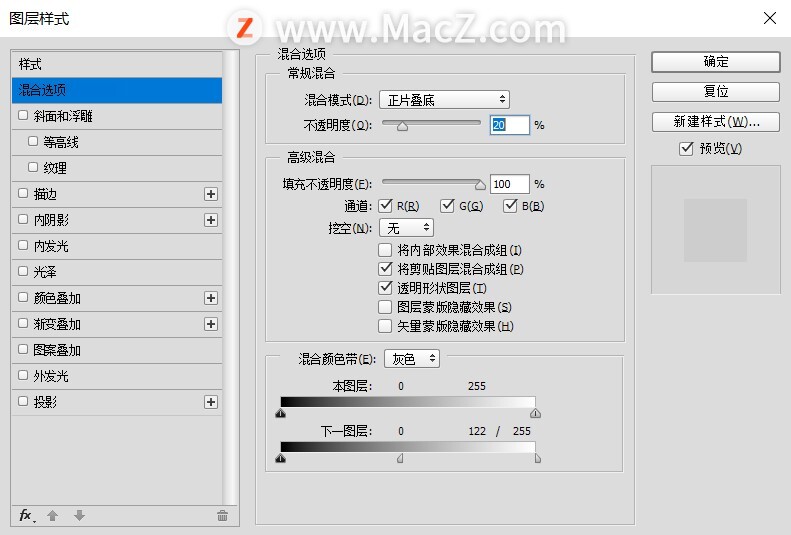
Task: Toggle 预览 checkbox
Action: 686,148
